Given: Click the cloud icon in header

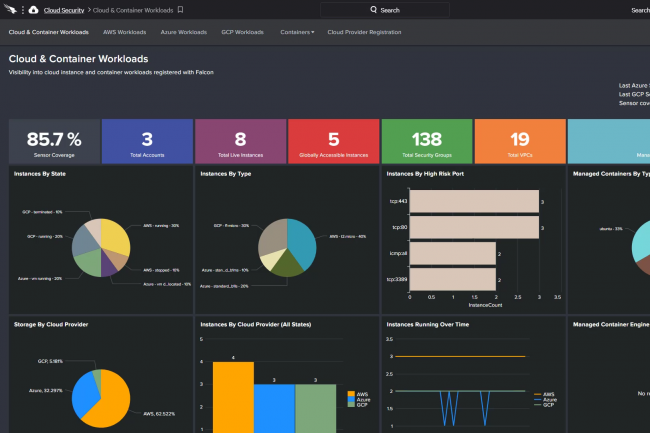Looking at the screenshot, I should pyautogui.click(x=34, y=10).
